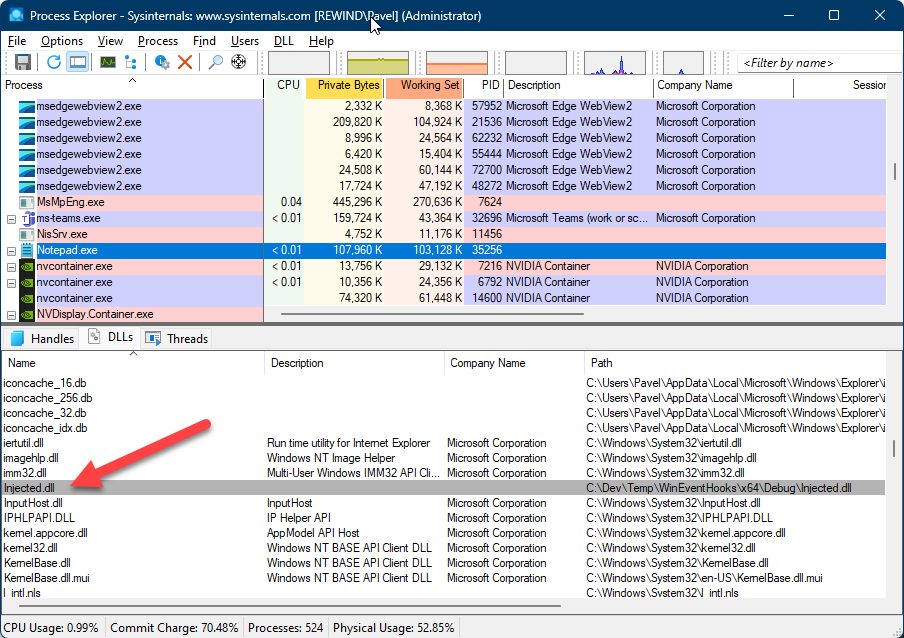This screenshot has width=904, height=638.
Task: Open the System Information graph icon
Action: [x=108, y=62]
